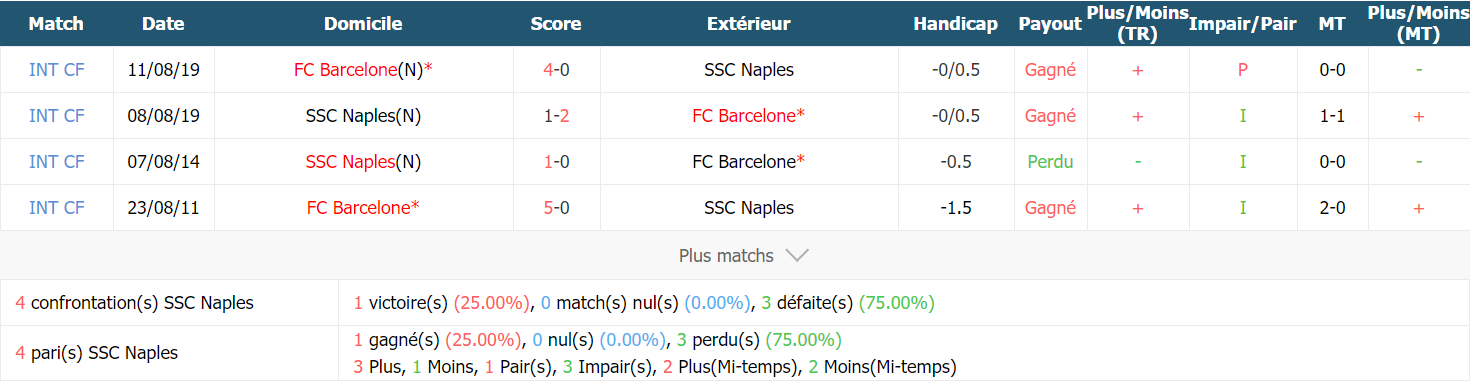Sort by the Payout column header
Viewport: 1470px width, 383px height.
[1050, 24]
